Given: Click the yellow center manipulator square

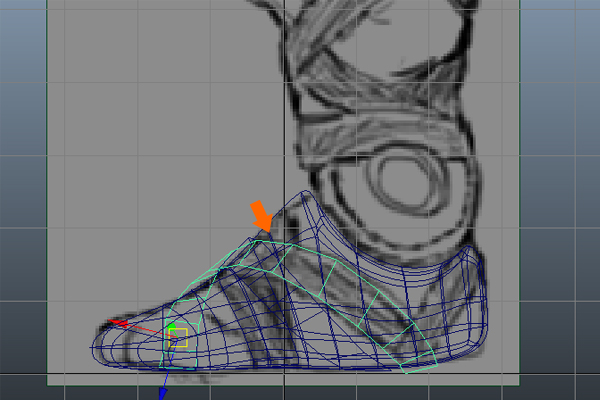Looking at the screenshot, I should coord(178,338).
